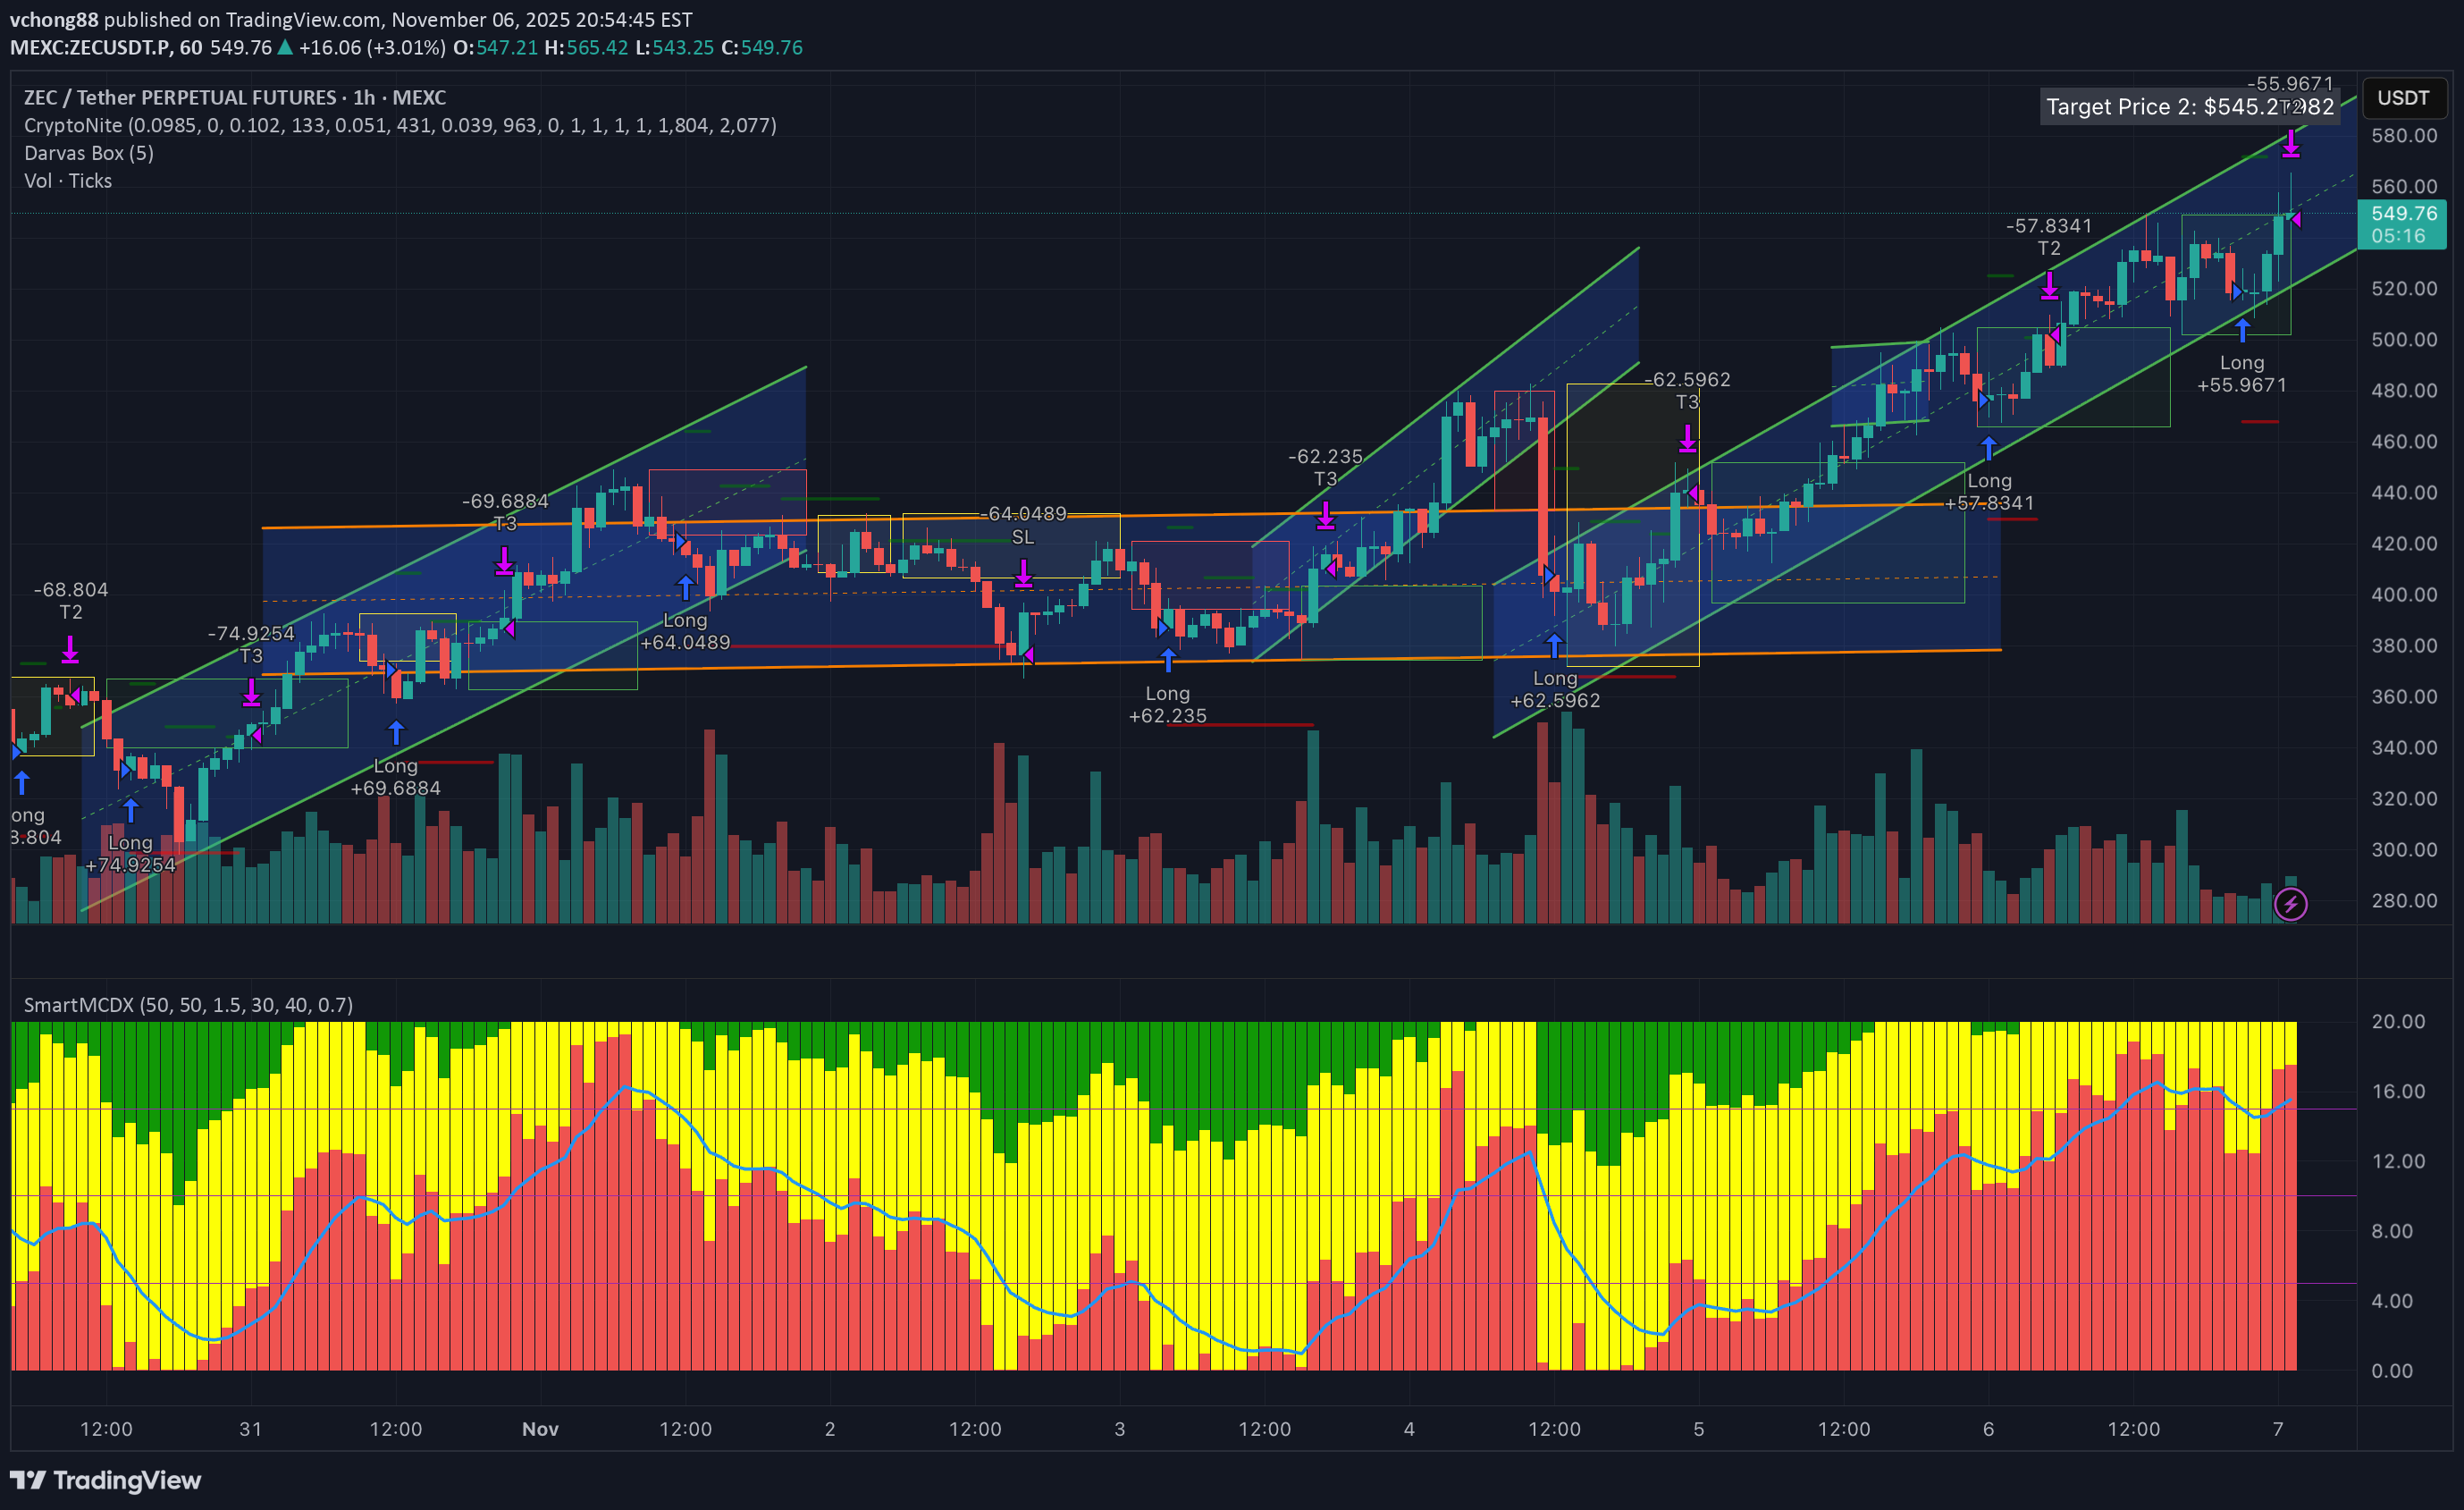This screenshot has height=1510, width=2464.
Task: Click the magenta -62.5962 T3 down arrow
Action: tap(1687, 438)
